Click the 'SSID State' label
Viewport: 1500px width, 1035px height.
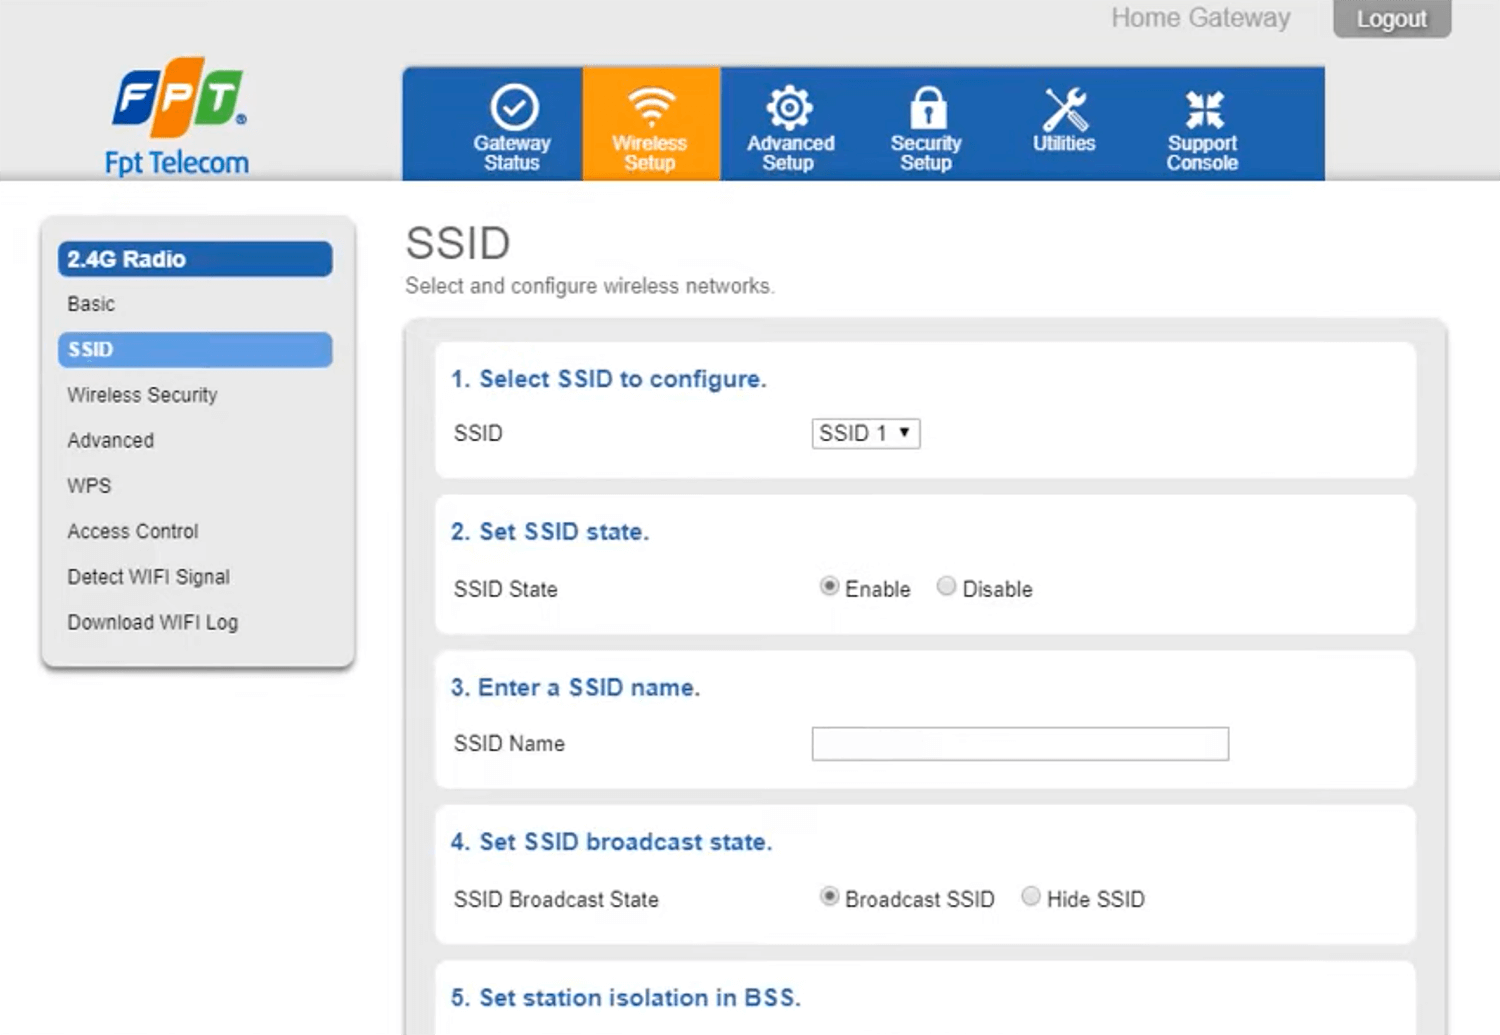(x=505, y=589)
